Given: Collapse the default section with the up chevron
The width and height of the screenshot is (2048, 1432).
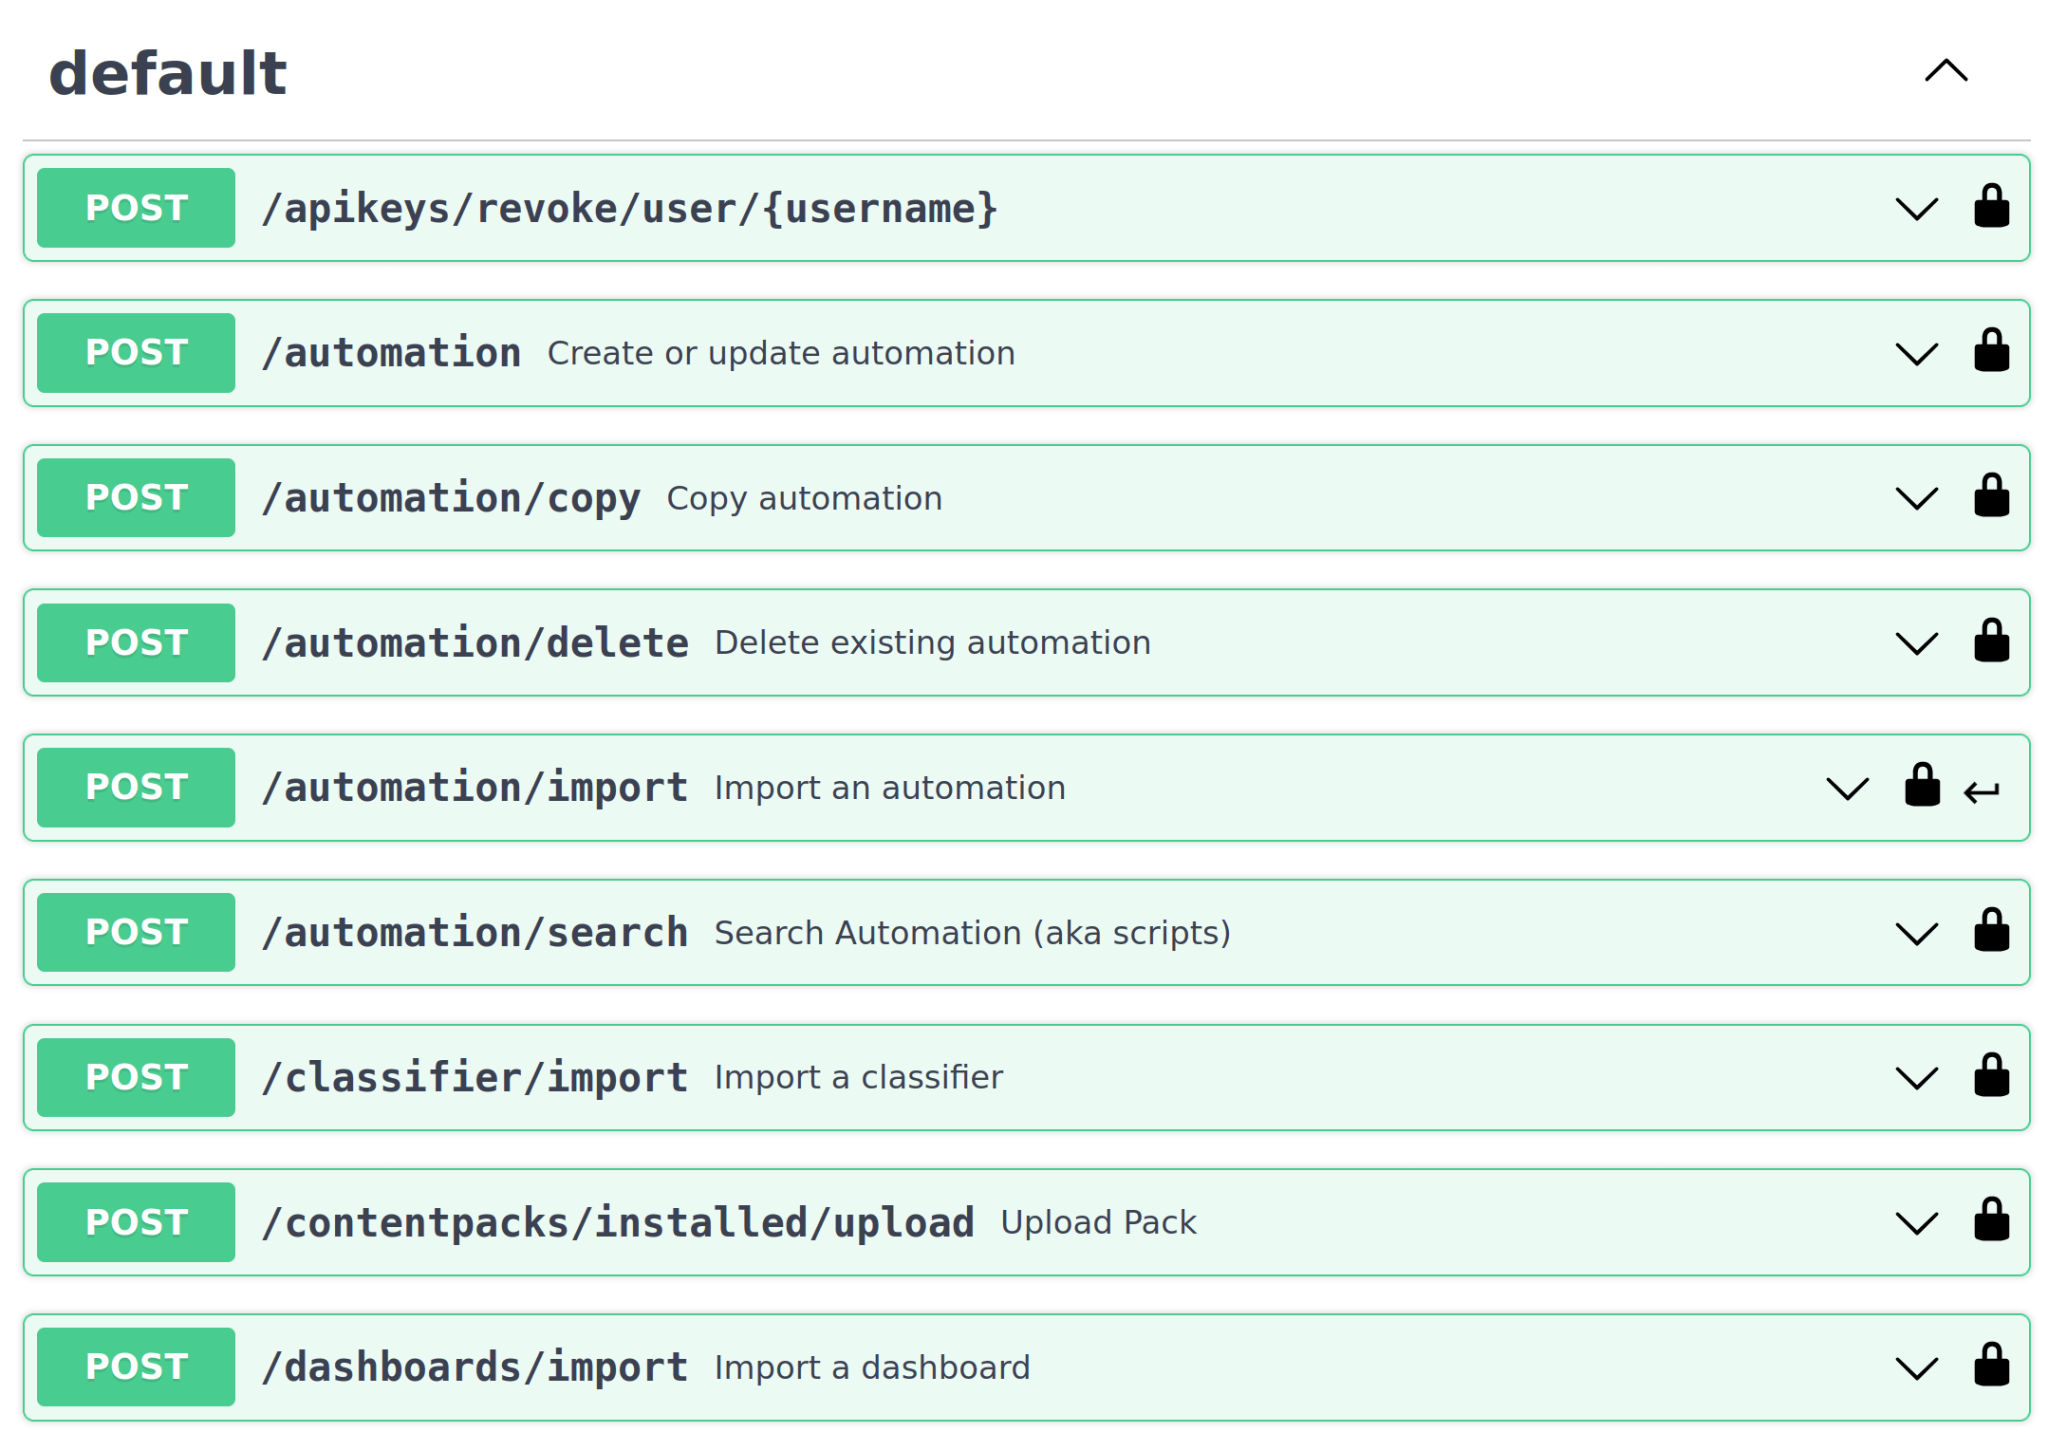Looking at the screenshot, I should coord(1946,71).
